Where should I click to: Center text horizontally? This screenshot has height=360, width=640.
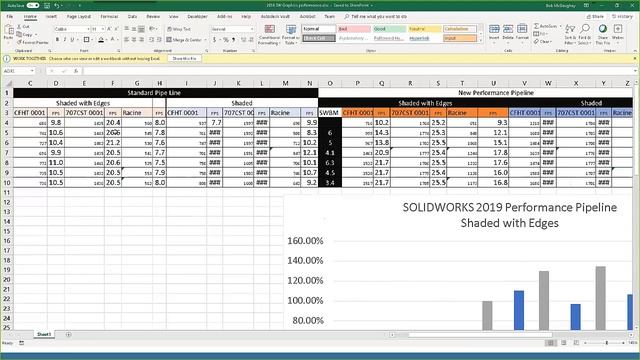click(x=134, y=40)
